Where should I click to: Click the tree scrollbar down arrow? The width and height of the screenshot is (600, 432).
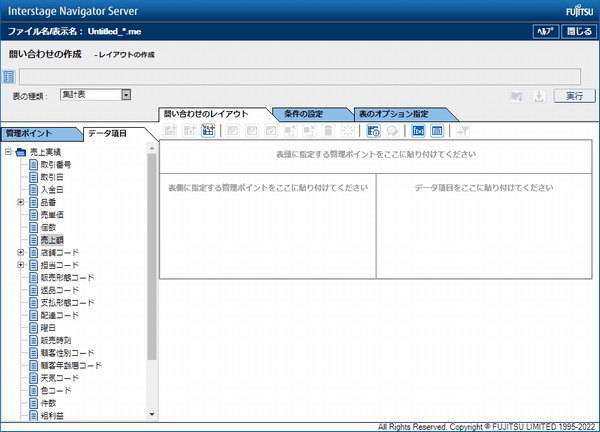click(x=152, y=414)
